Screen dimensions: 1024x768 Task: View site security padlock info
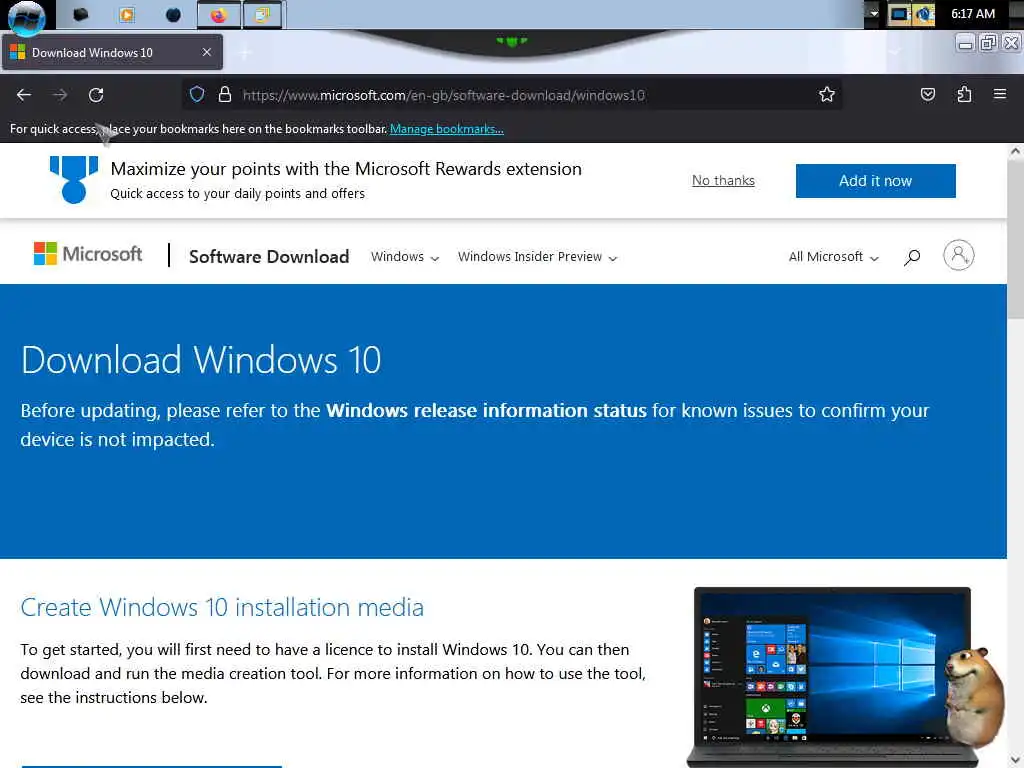coord(225,95)
